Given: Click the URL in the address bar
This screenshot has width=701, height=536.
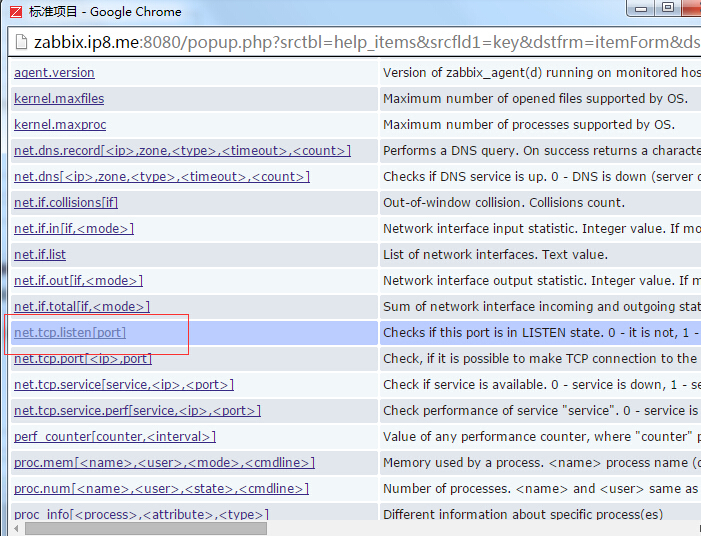Looking at the screenshot, I should [x=367, y=42].
